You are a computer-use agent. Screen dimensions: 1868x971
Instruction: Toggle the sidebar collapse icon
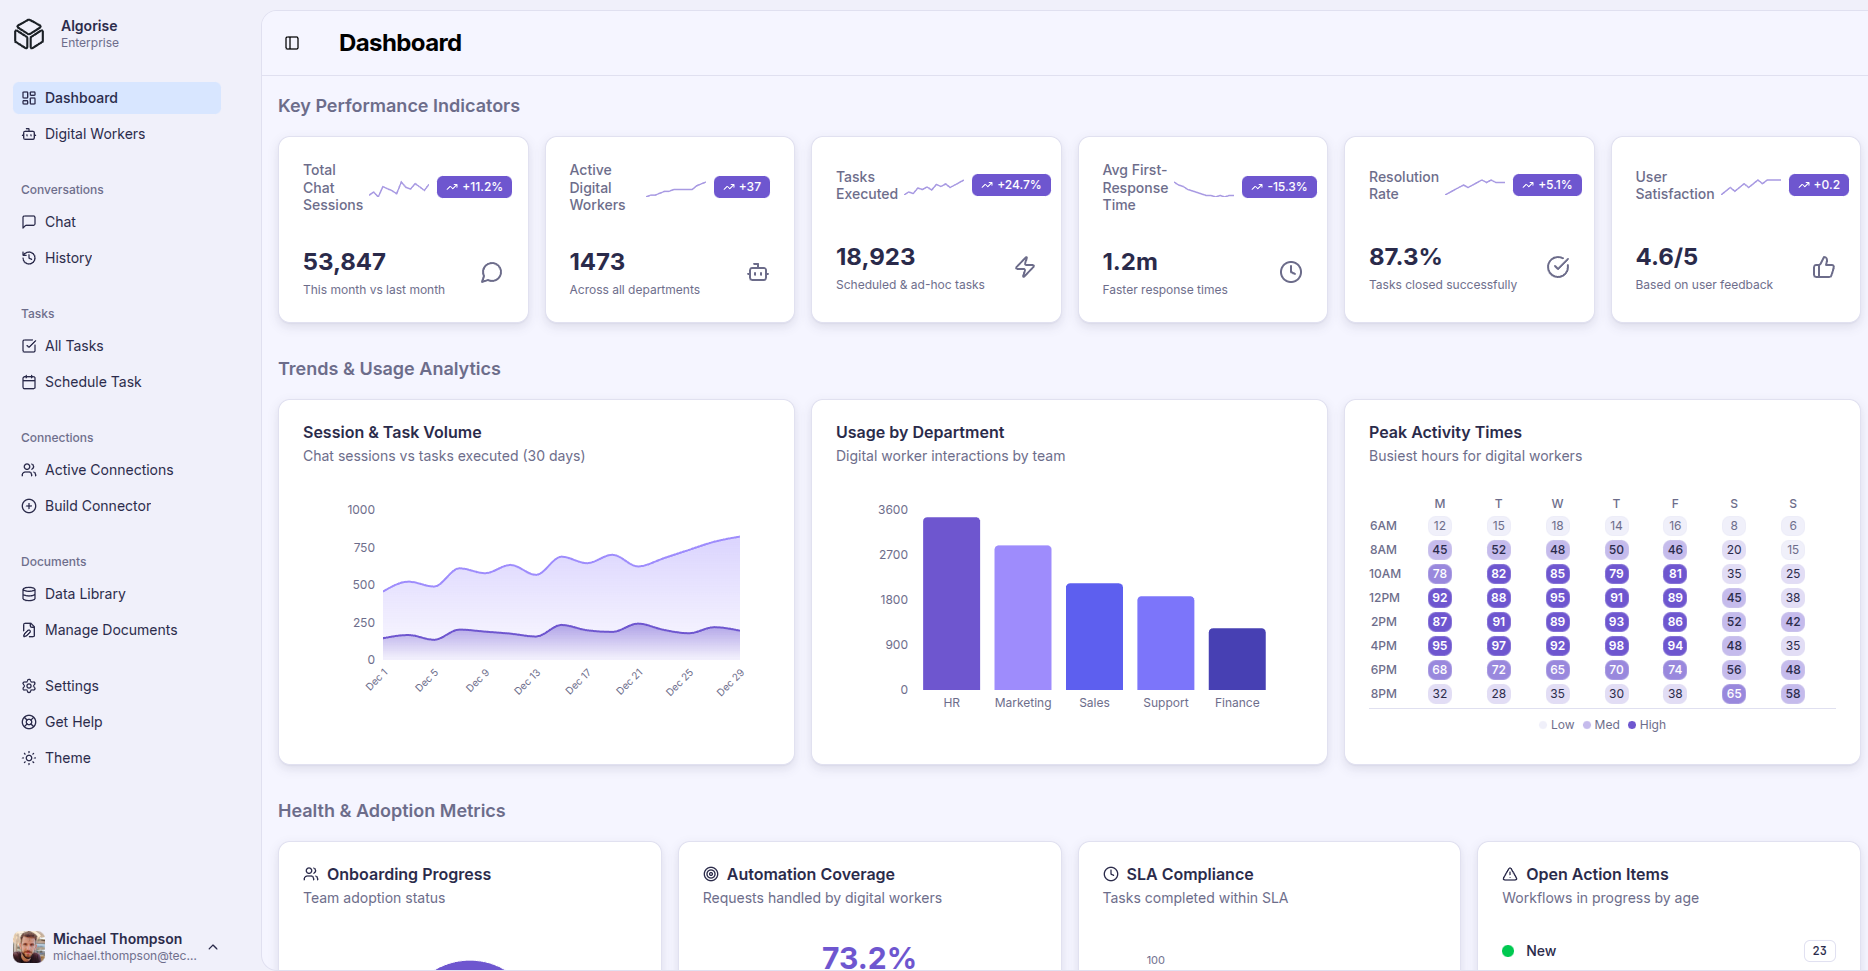[x=292, y=43]
